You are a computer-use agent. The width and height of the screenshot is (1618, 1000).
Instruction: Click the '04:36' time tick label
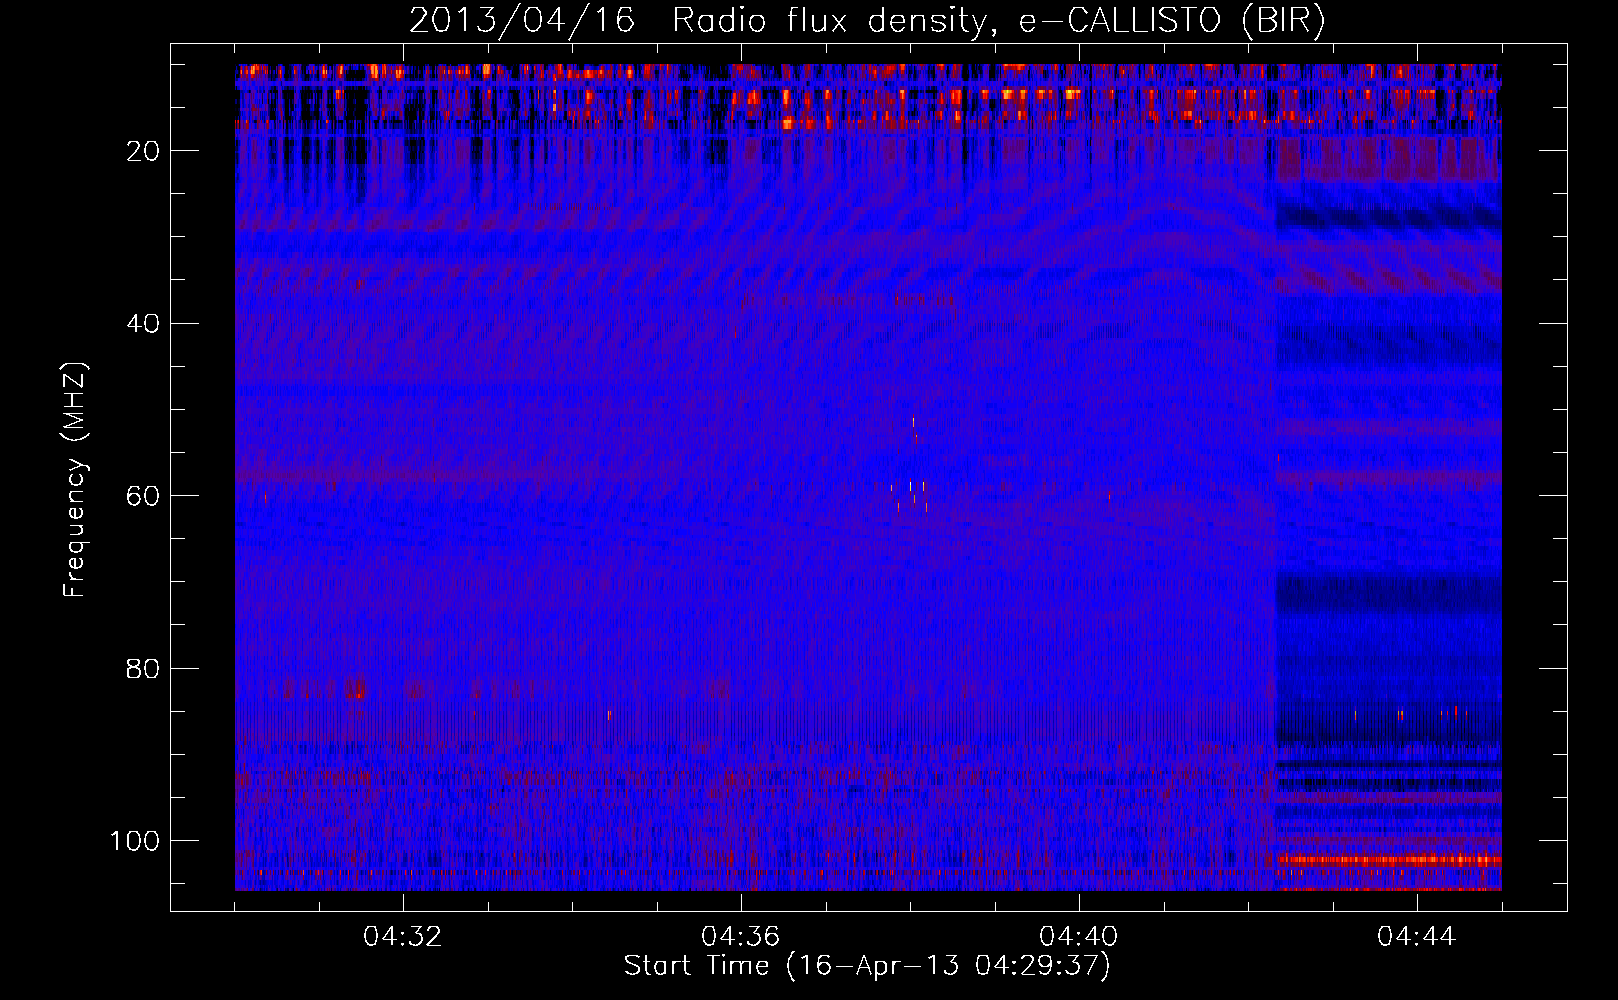tap(741, 937)
